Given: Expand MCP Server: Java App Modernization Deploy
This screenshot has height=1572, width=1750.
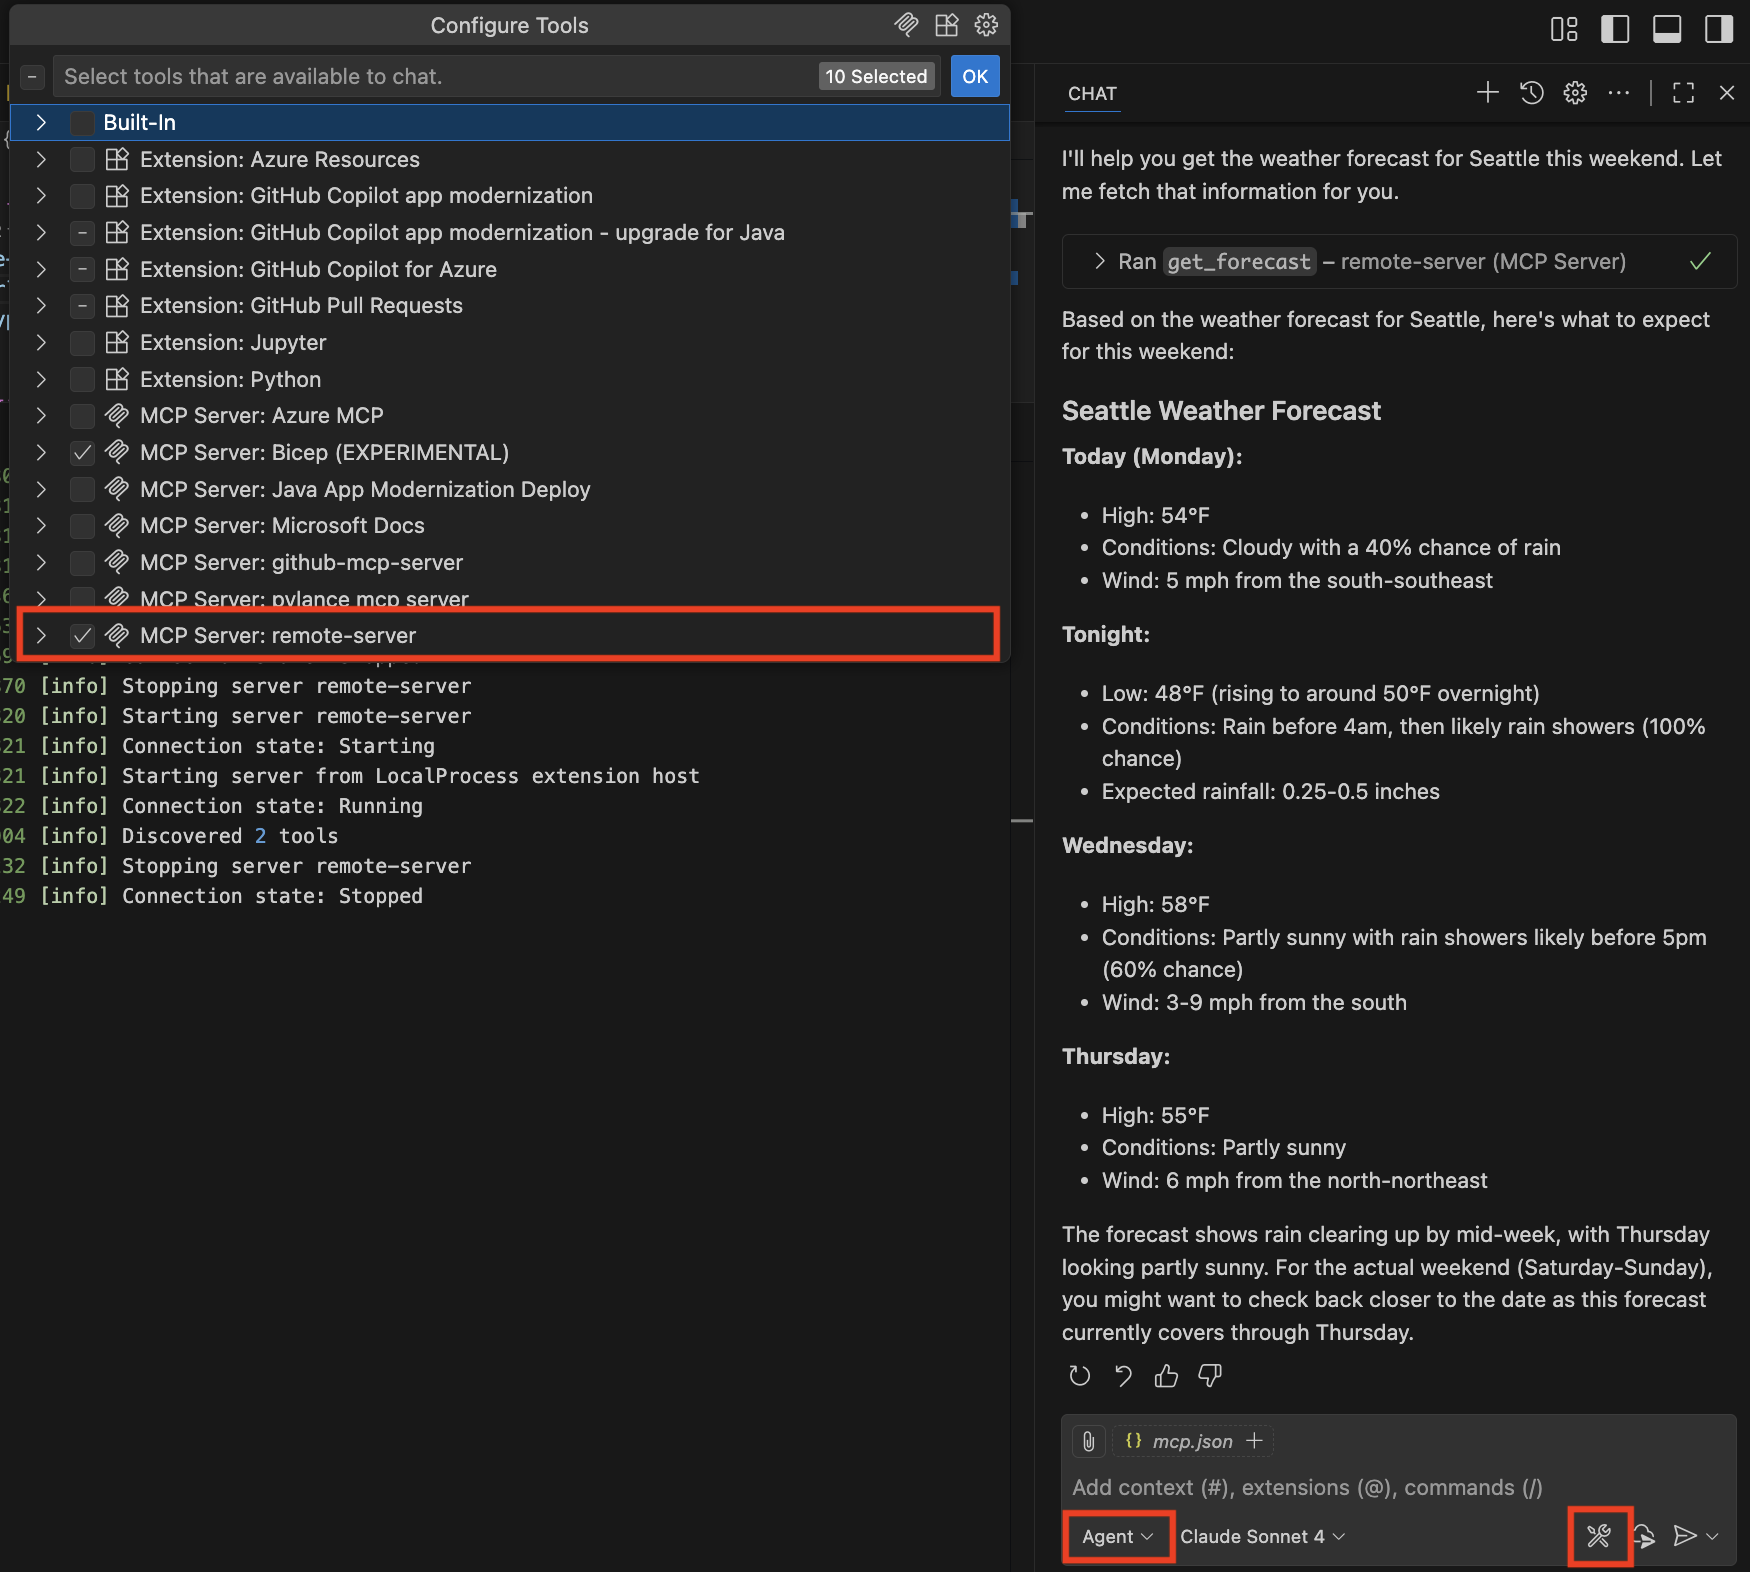Looking at the screenshot, I should [x=41, y=489].
